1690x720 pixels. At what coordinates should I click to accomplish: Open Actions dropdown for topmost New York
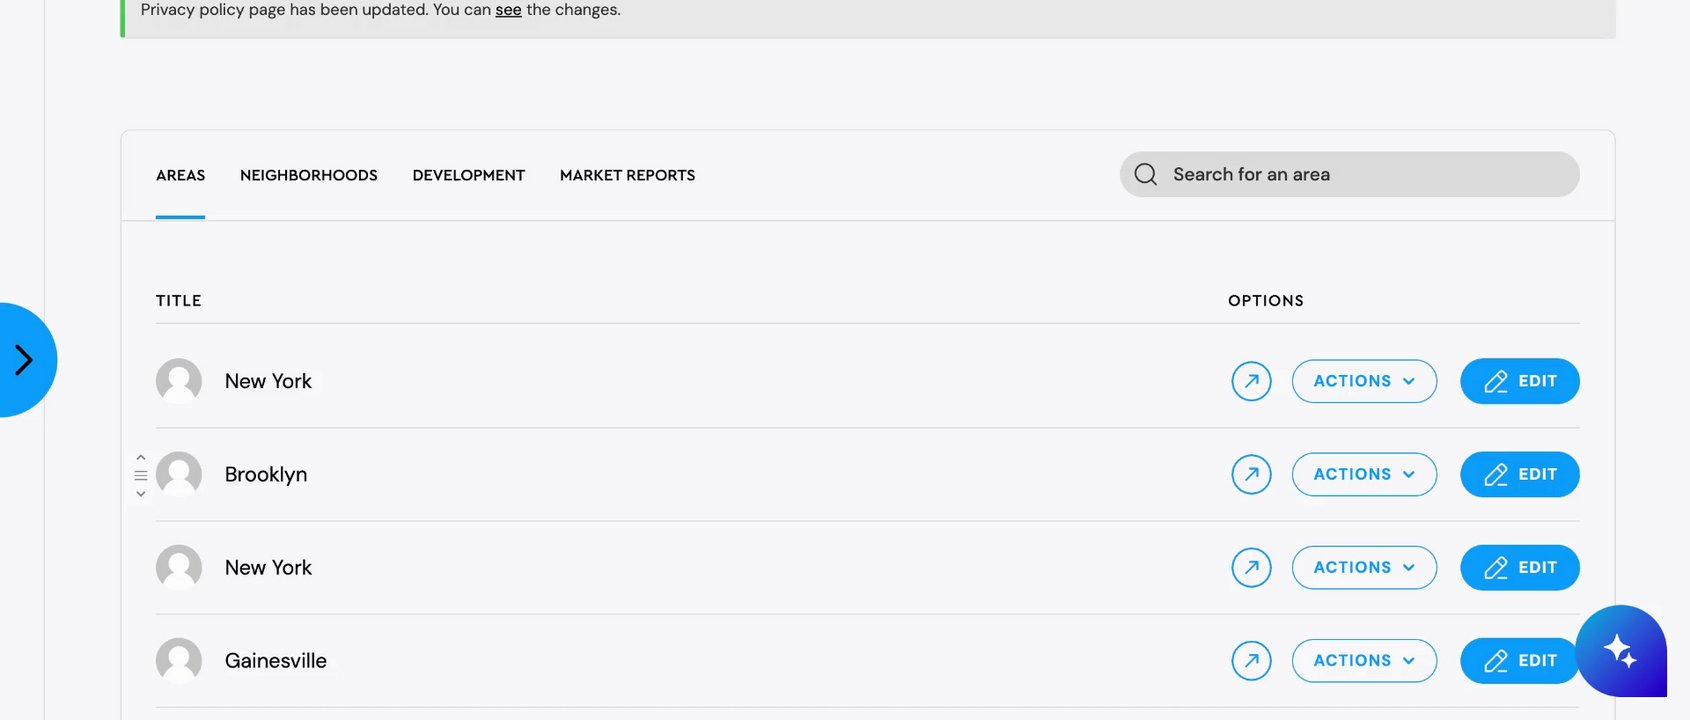pos(1364,381)
